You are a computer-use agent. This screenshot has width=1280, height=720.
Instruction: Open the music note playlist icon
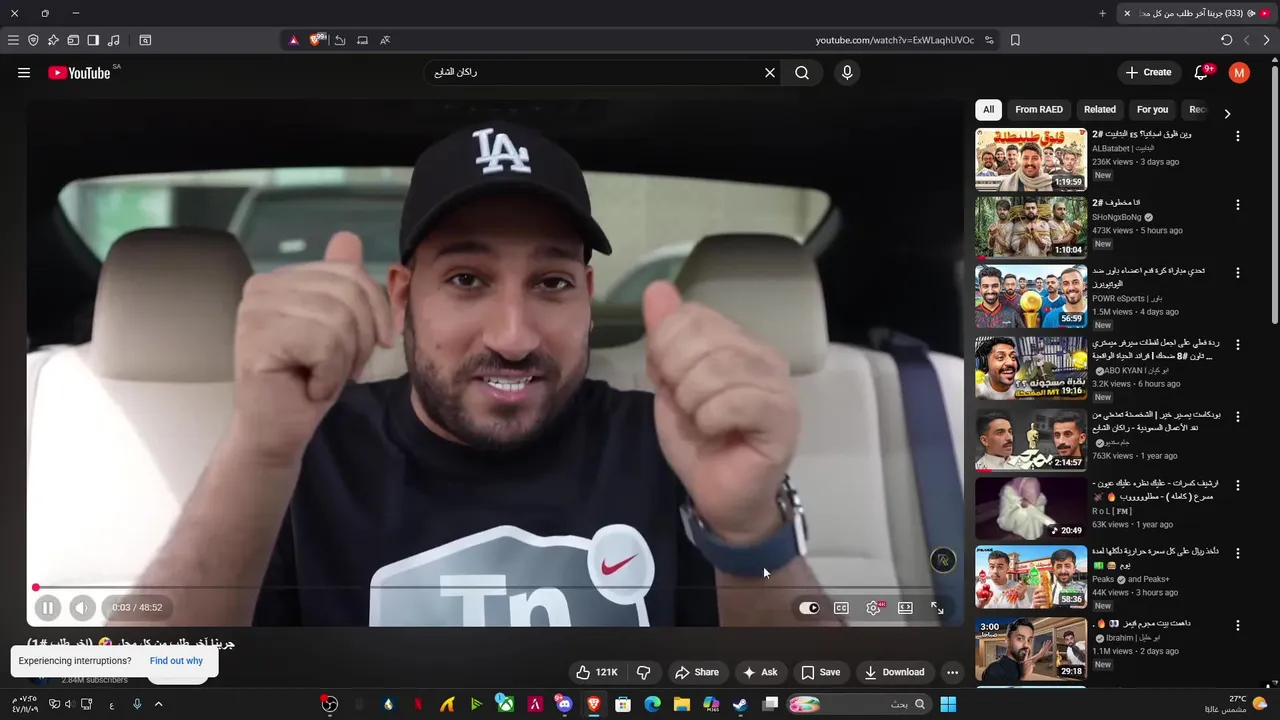(113, 40)
